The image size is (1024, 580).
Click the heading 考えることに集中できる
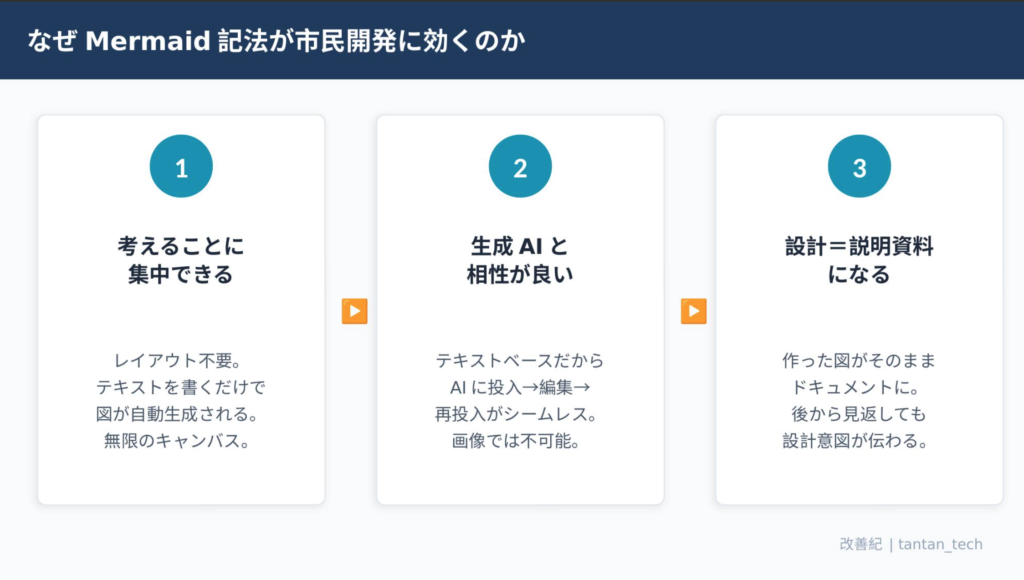click(x=181, y=260)
